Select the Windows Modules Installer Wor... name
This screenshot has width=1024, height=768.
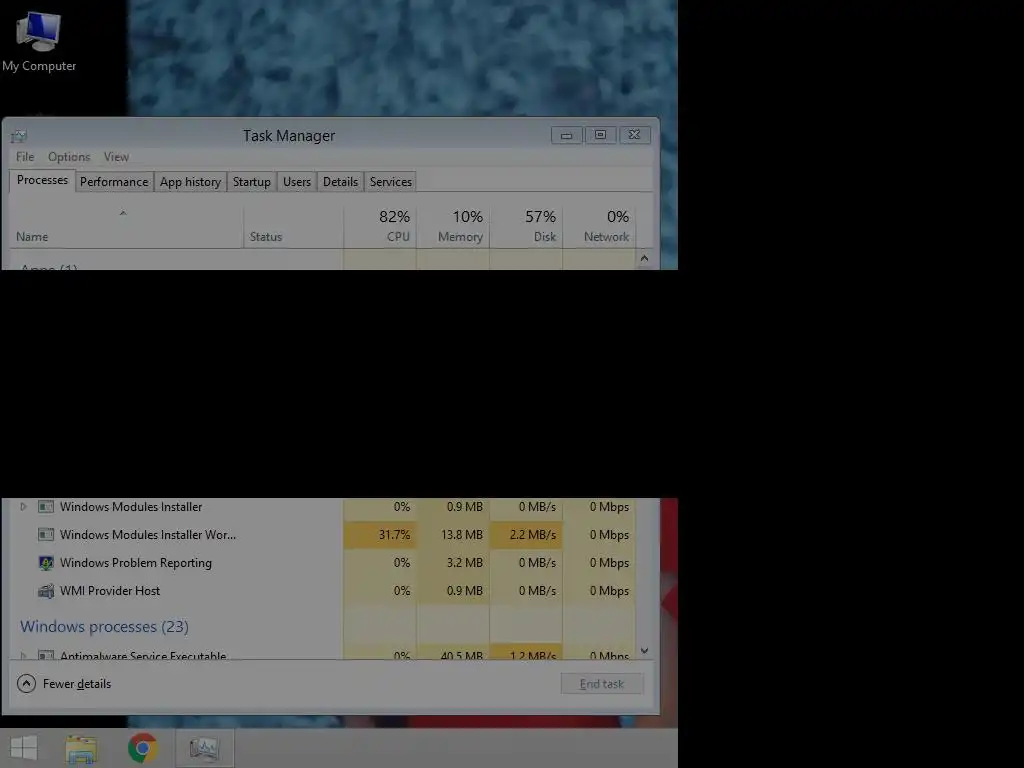pos(148,535)
